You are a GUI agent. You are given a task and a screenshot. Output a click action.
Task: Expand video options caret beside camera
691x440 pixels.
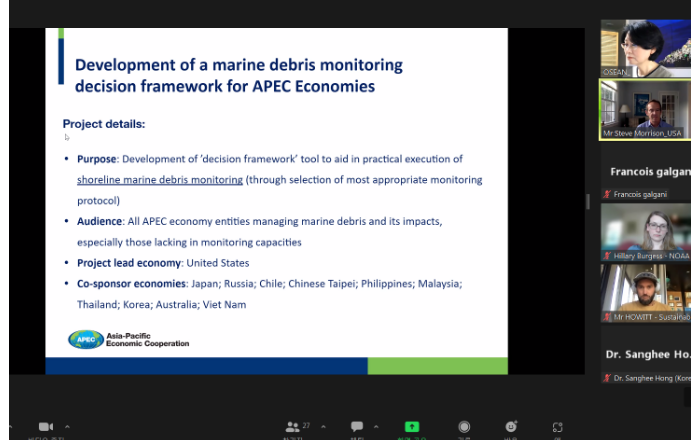[x=67, y=426]
